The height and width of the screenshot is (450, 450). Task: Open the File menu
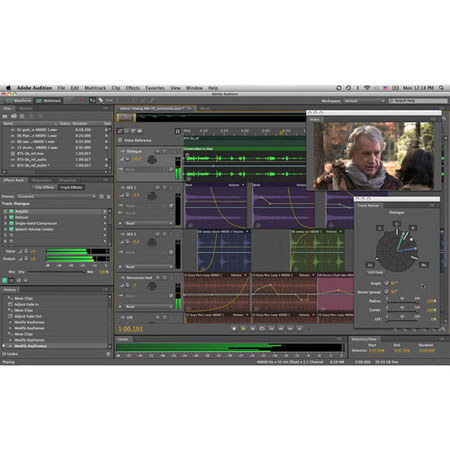click(61, 88)
